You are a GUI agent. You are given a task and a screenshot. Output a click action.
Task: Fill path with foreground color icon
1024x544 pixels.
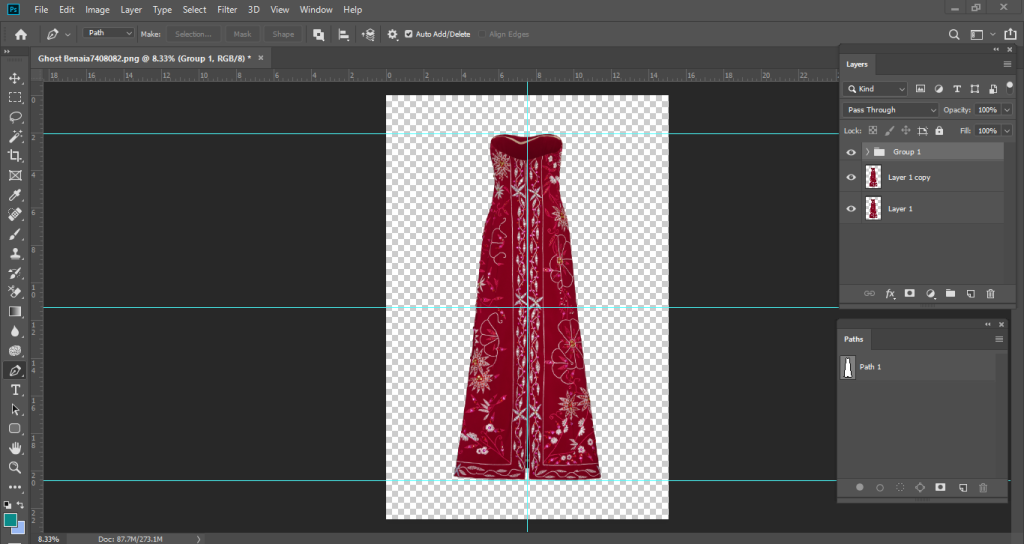coord(859,487)
